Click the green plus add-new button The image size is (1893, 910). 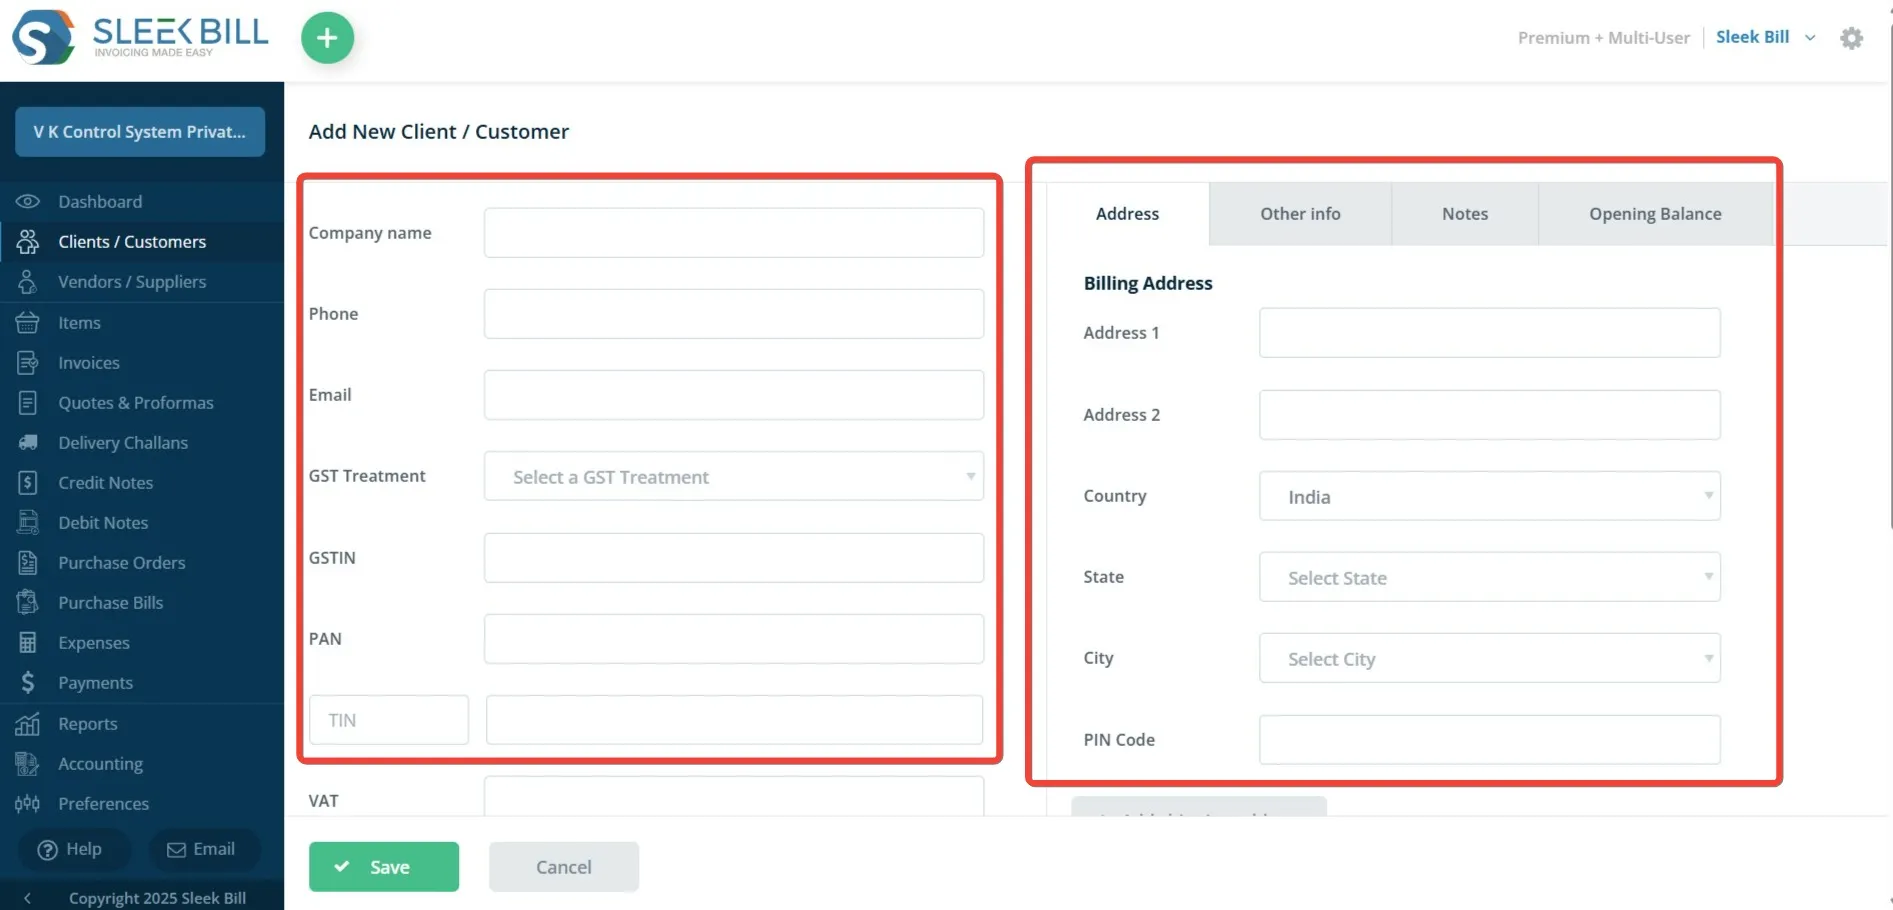coord(327,38)
